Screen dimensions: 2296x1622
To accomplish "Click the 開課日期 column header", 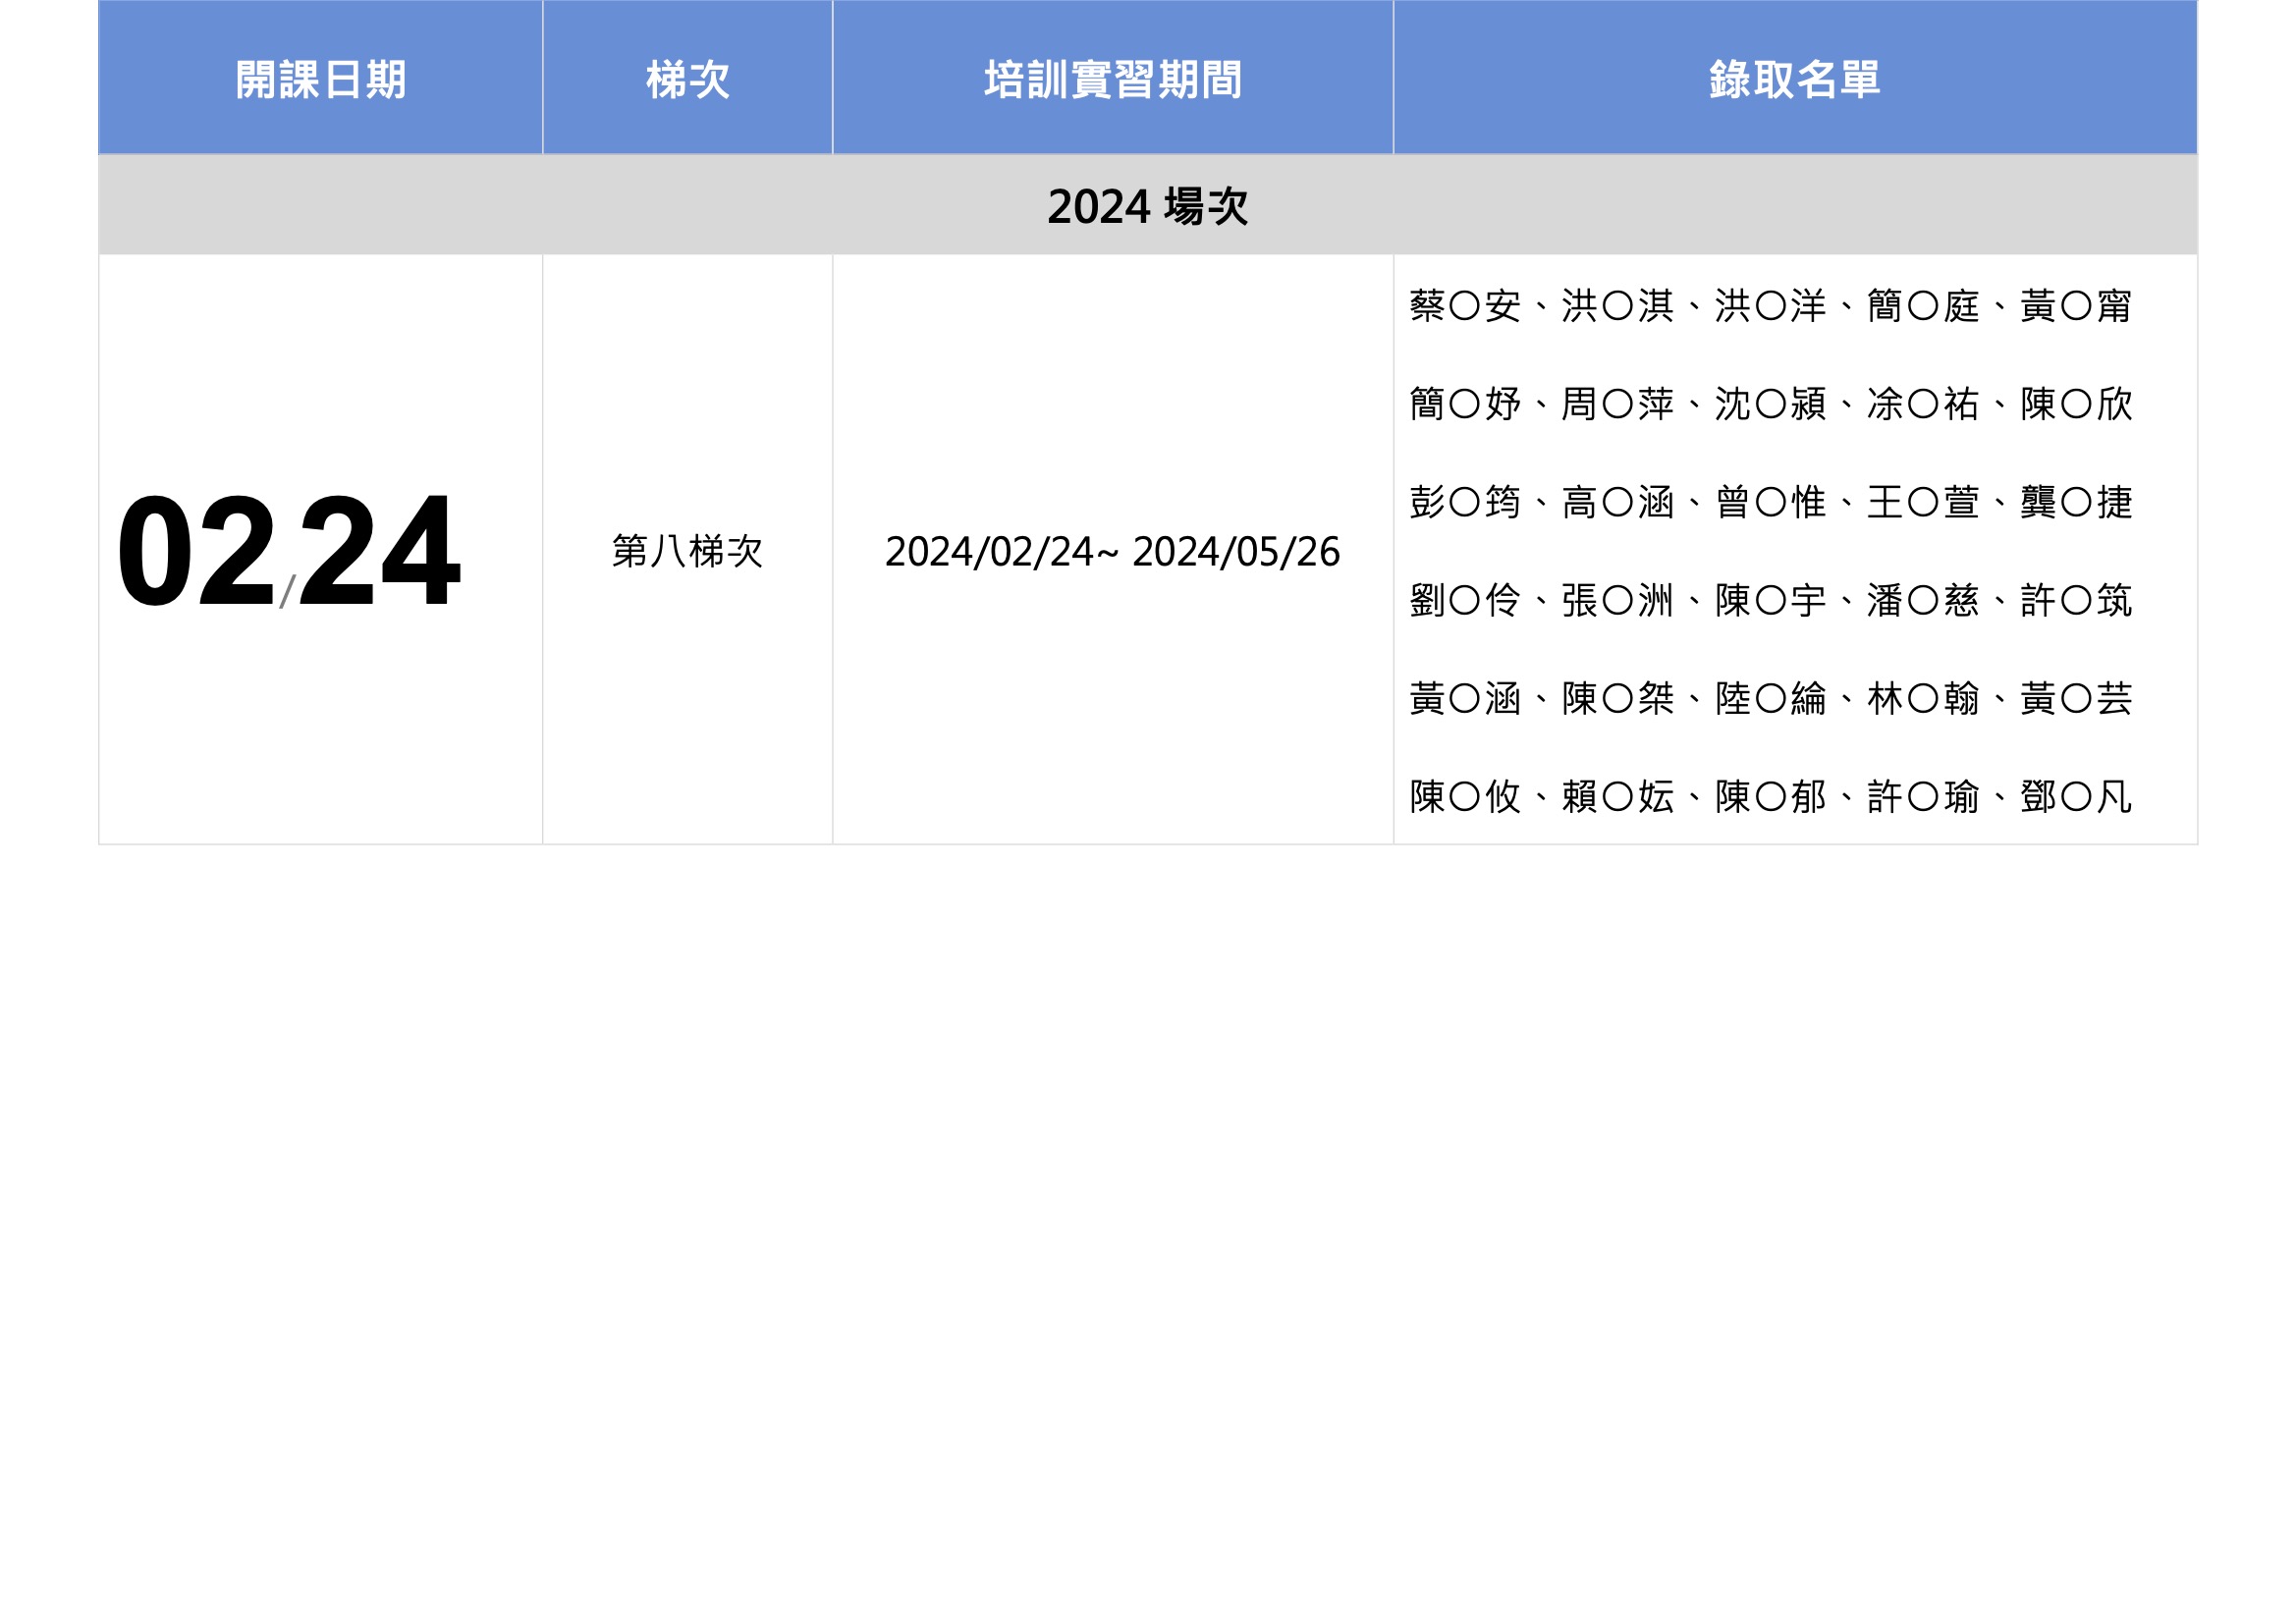I will point(320,79).
